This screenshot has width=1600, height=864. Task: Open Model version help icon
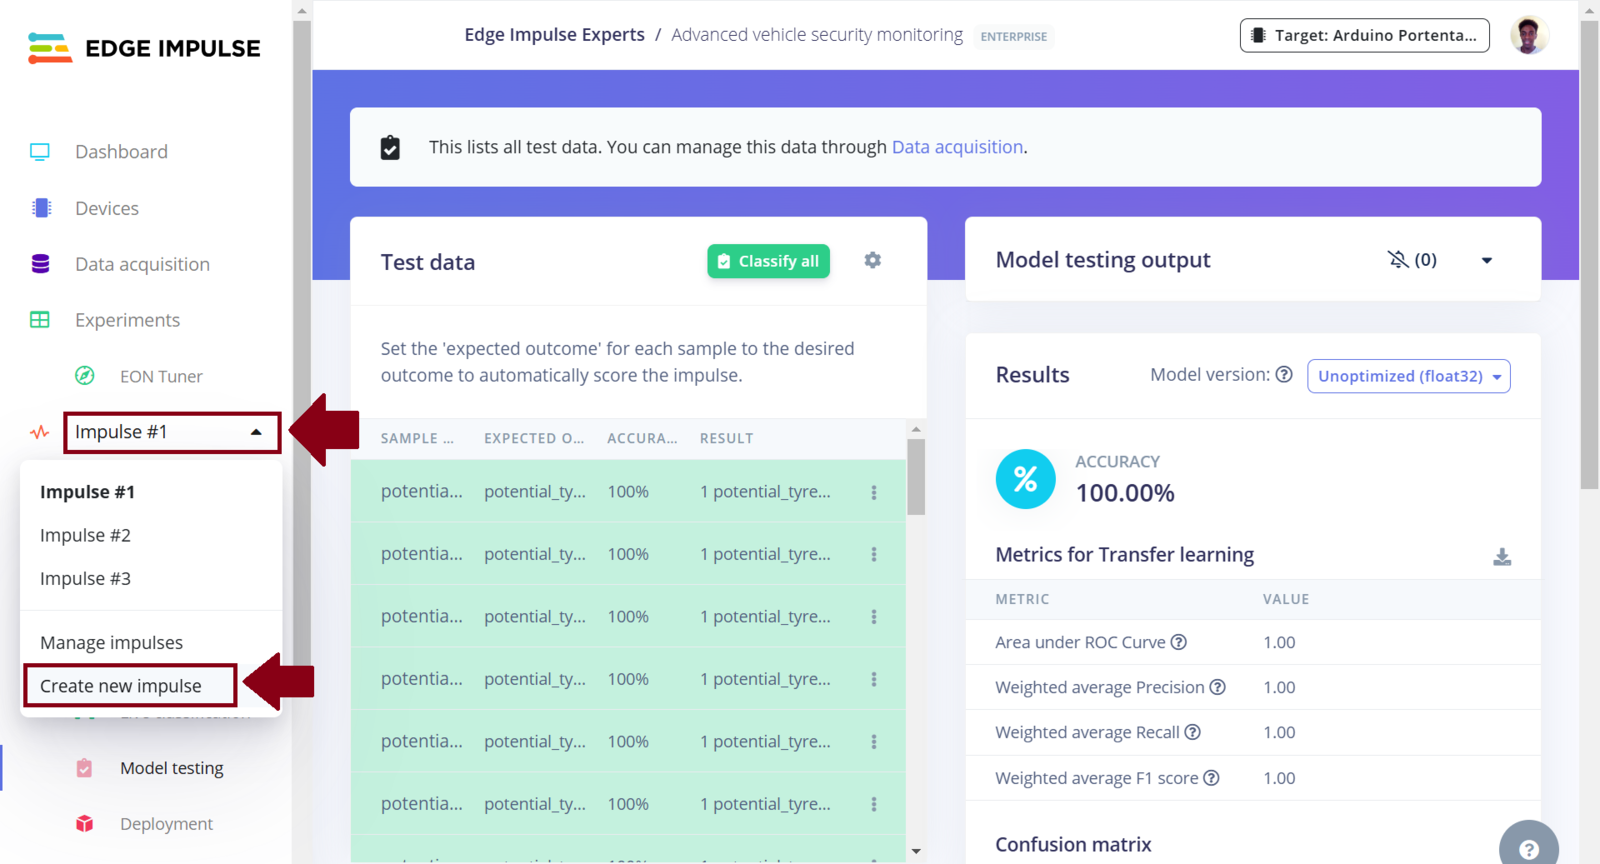(x=1284, y=374)
